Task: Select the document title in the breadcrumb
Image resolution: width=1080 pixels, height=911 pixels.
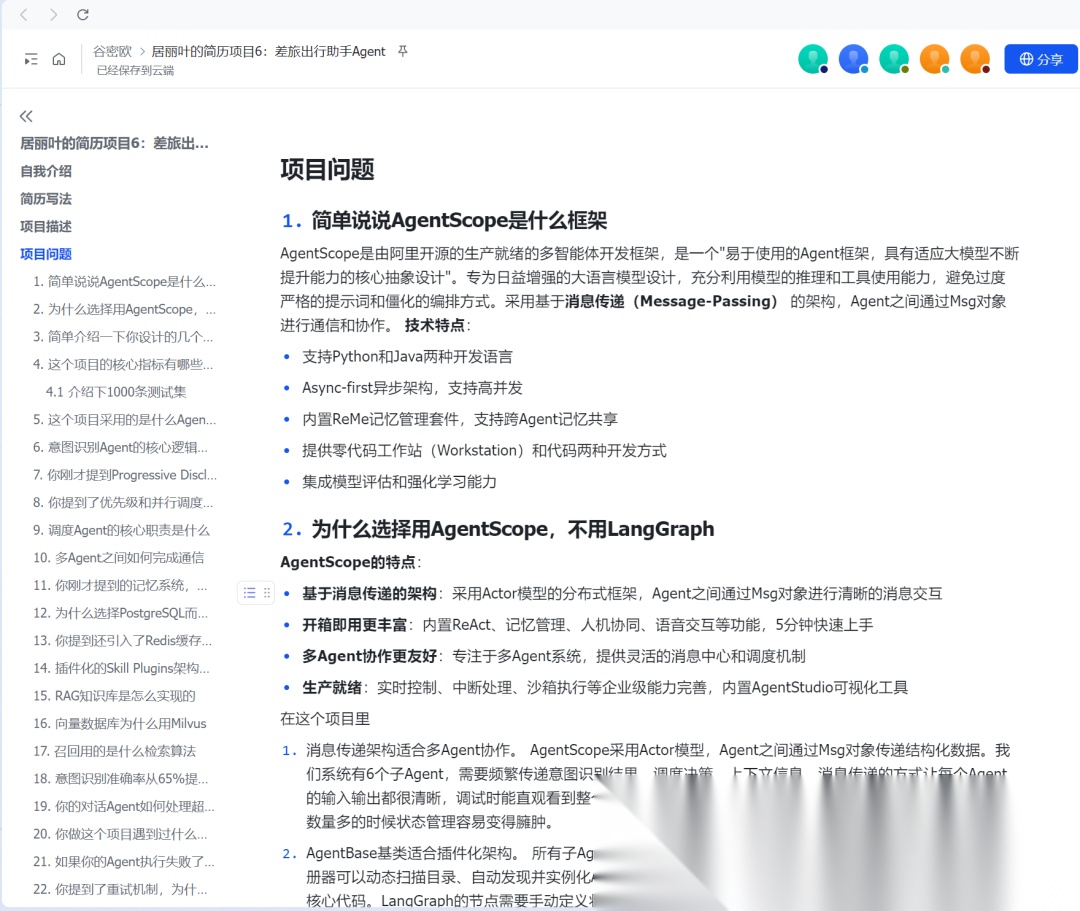Action: click(268, 52)
